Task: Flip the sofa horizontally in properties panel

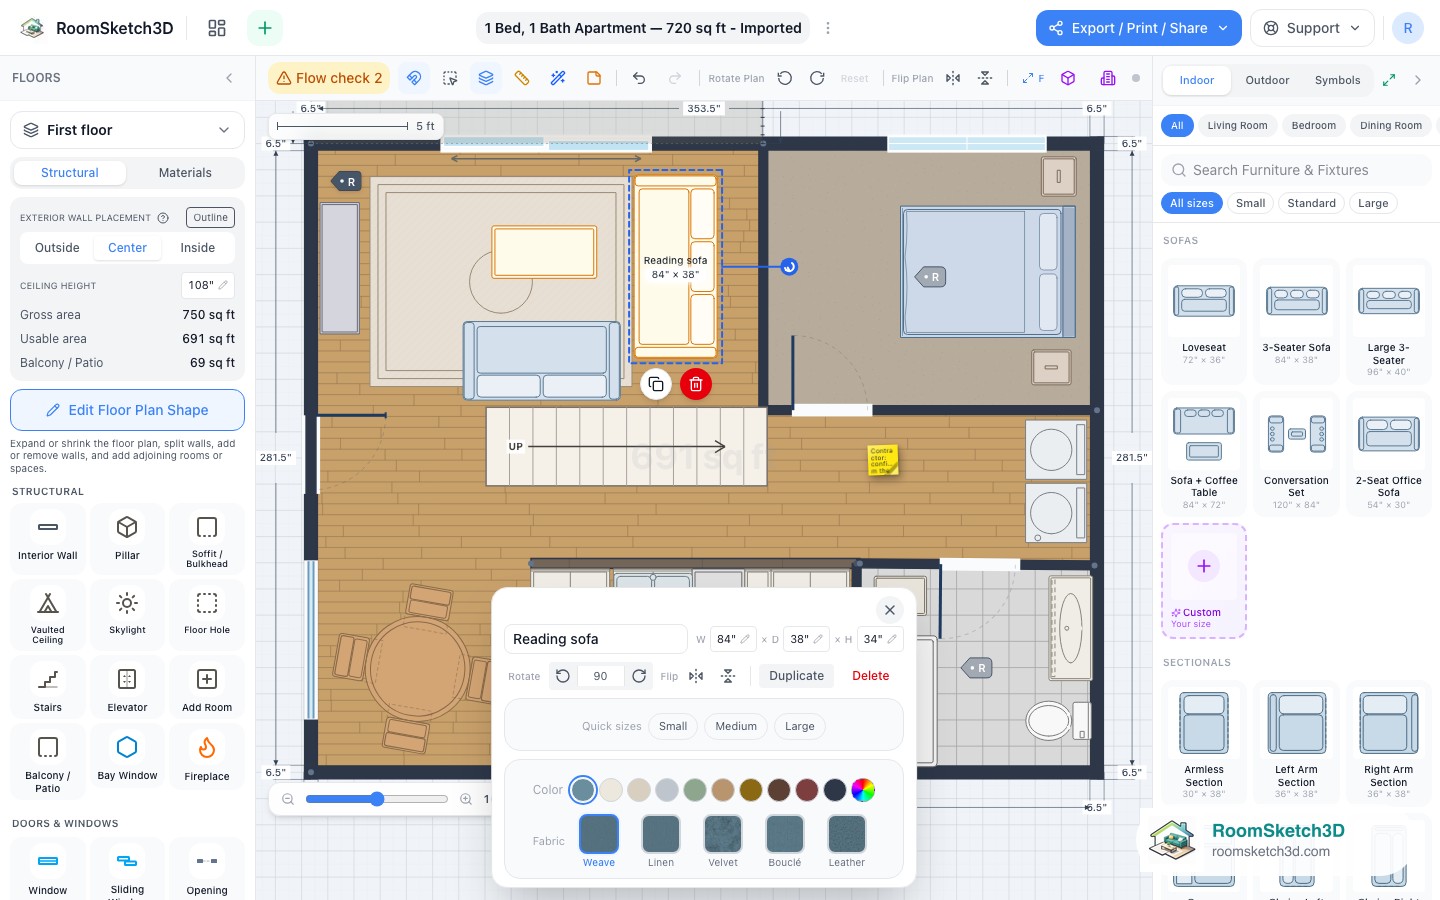Action: tap(696, 676)
